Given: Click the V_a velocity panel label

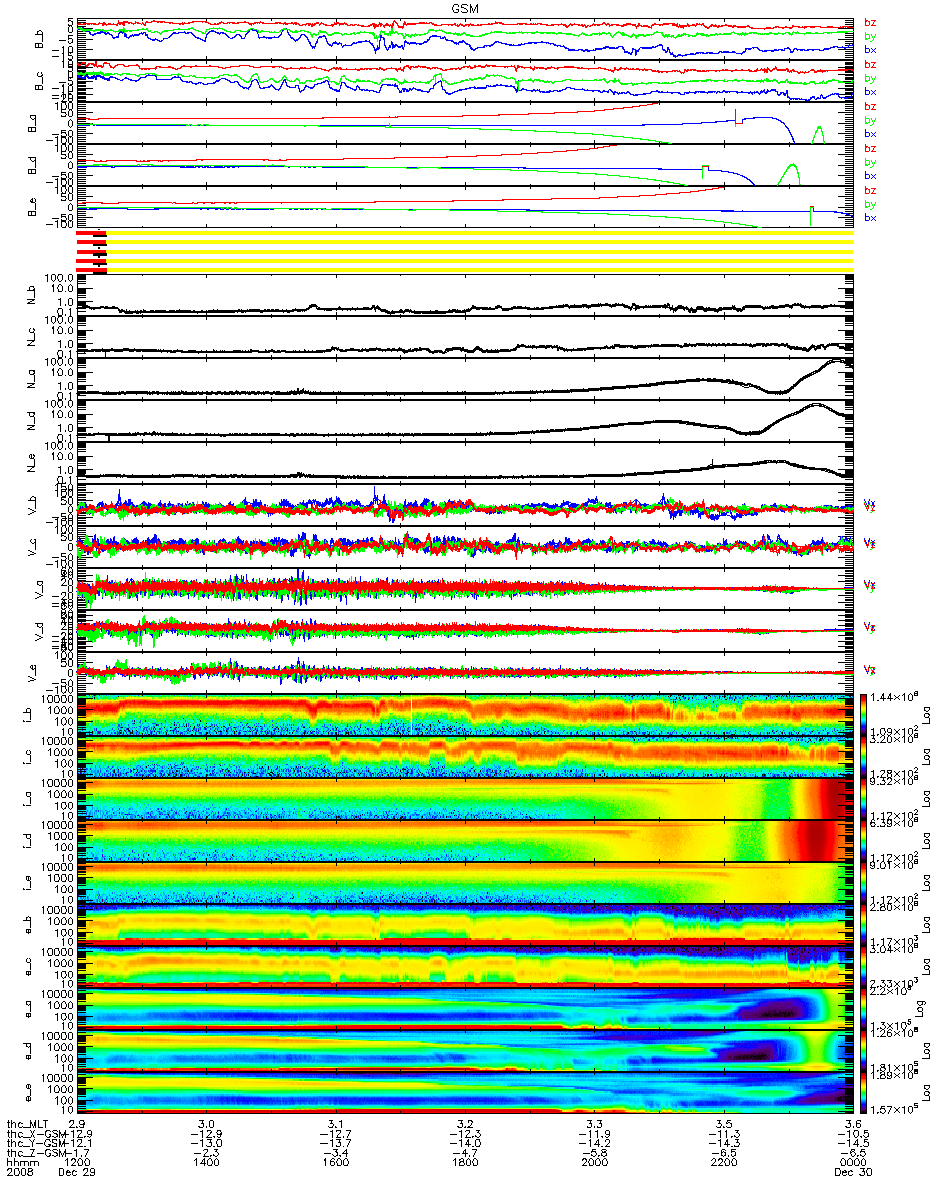Looking at the screenshot, I should click(x=41, y=590).
